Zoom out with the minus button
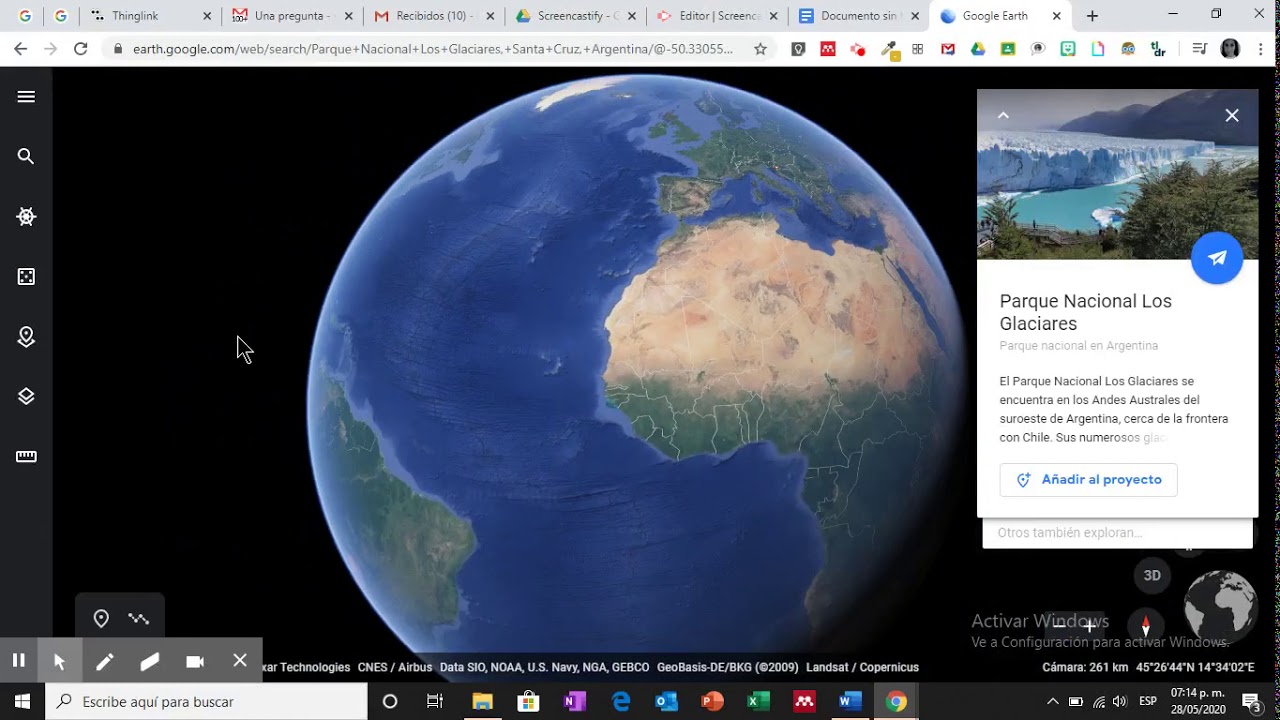The image size is (1280, 720). click(1059, 626)
